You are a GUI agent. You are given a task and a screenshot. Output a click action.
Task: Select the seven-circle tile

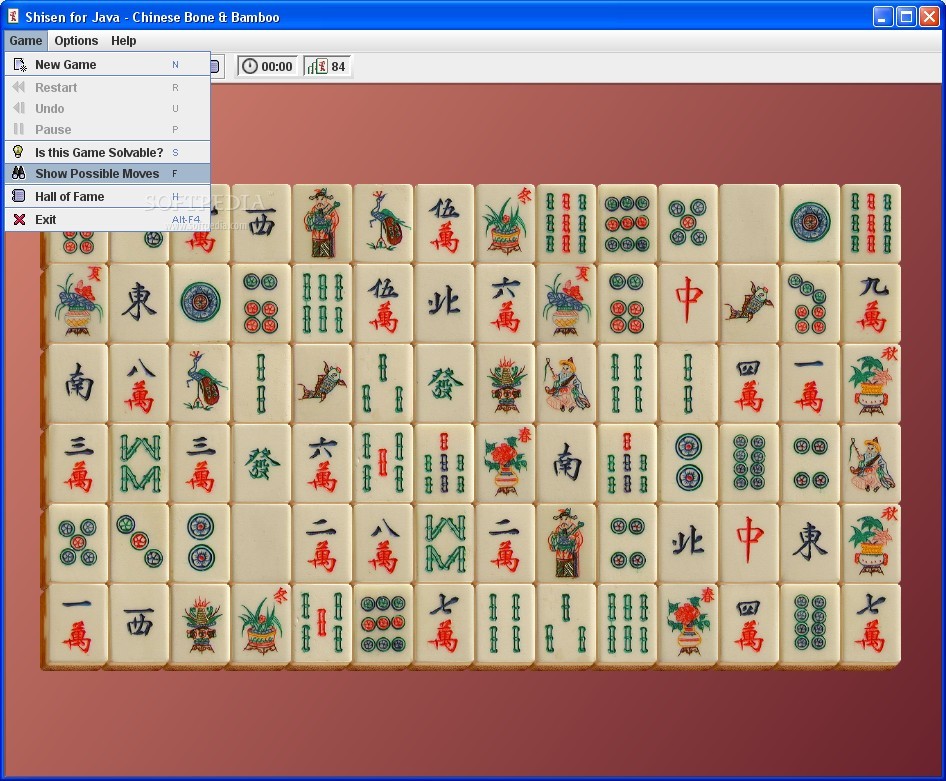click(x=810, y=303)
